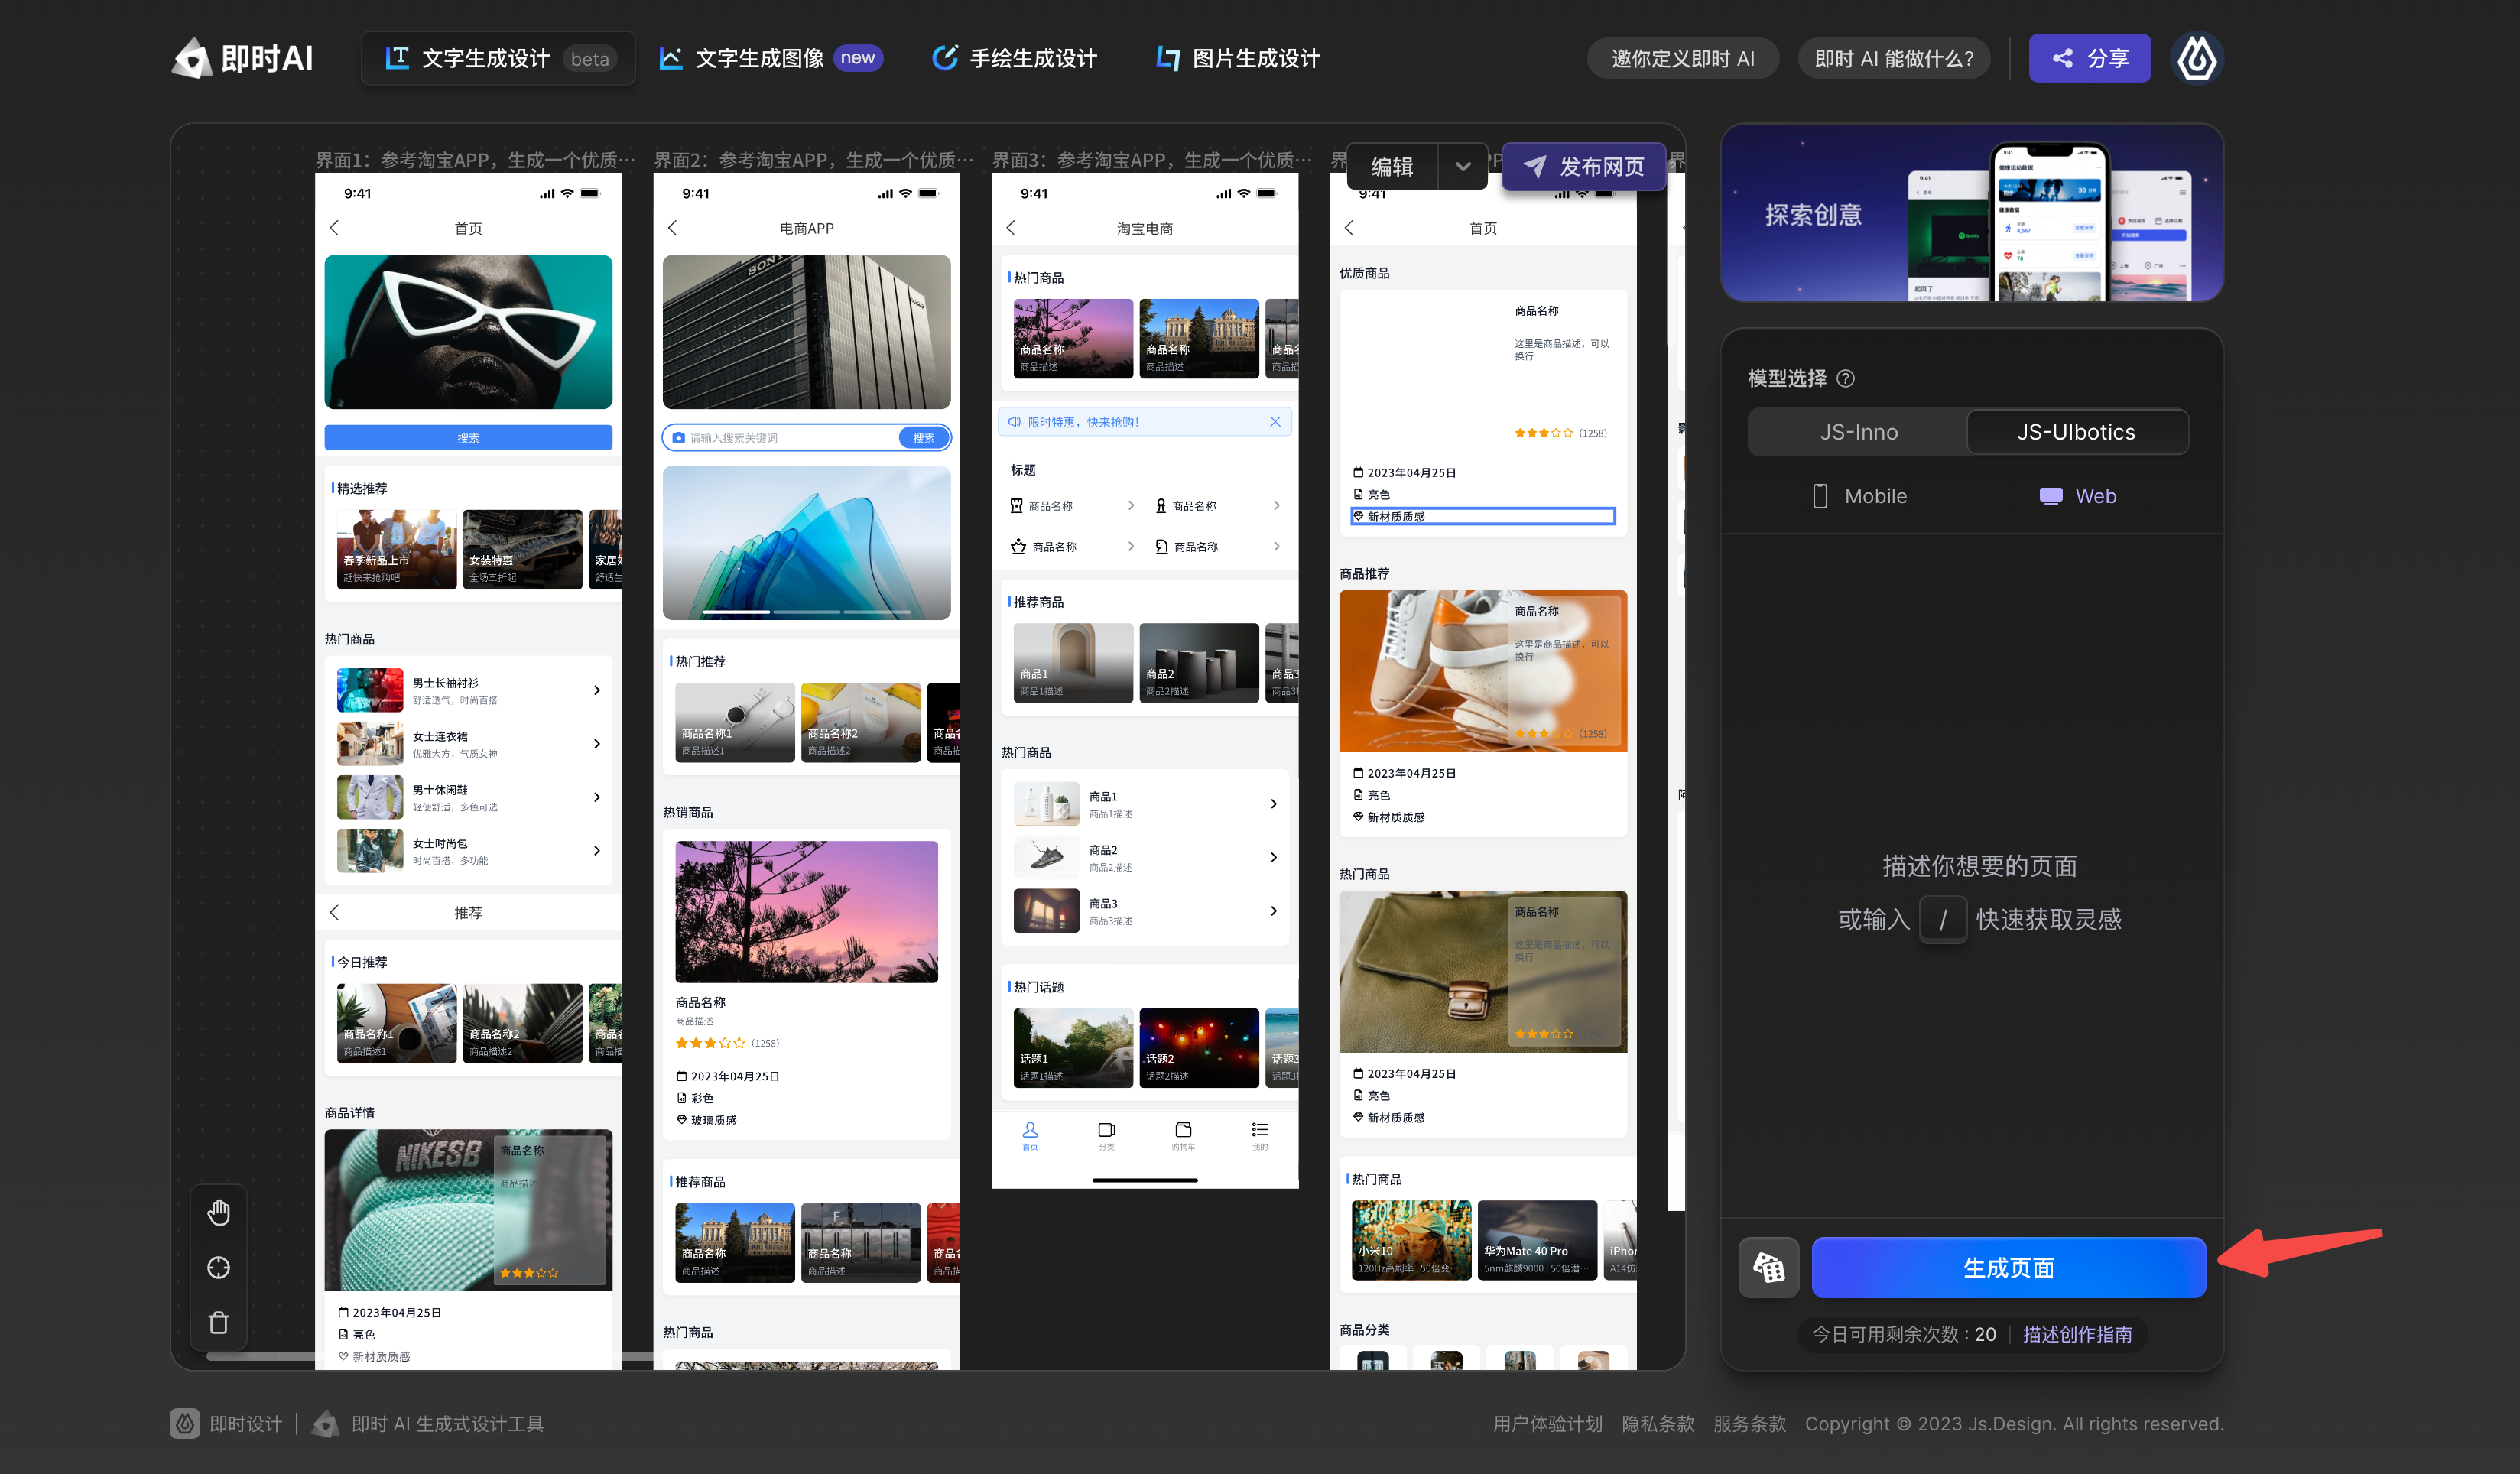Image resolution: width=2520 pixels, height=1474 pixels.
Task: Click 即时 AI 能做什么? button
Action: click(1894, 58)
